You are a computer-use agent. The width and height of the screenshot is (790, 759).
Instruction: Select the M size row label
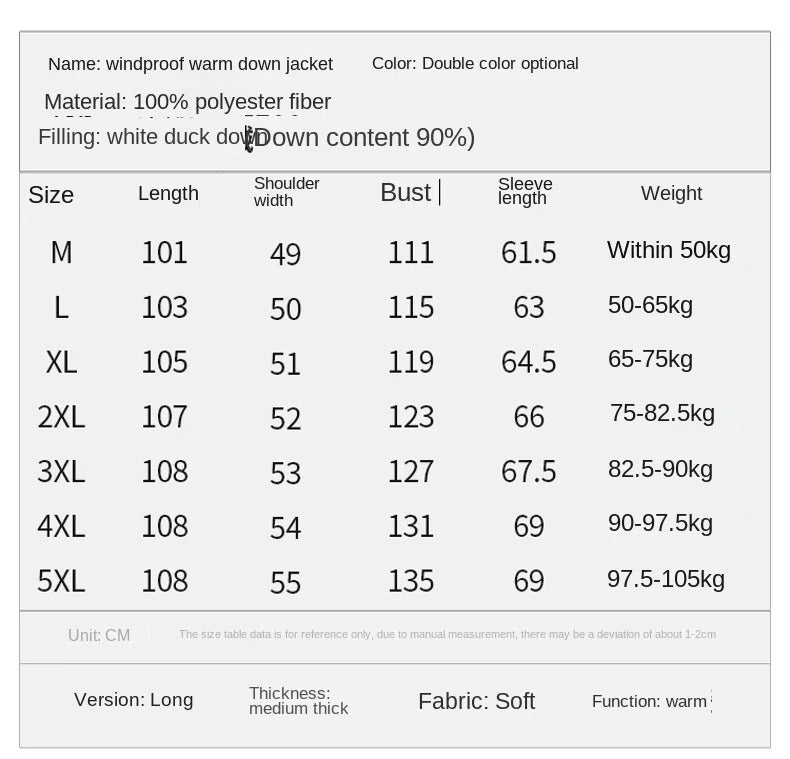61,252
